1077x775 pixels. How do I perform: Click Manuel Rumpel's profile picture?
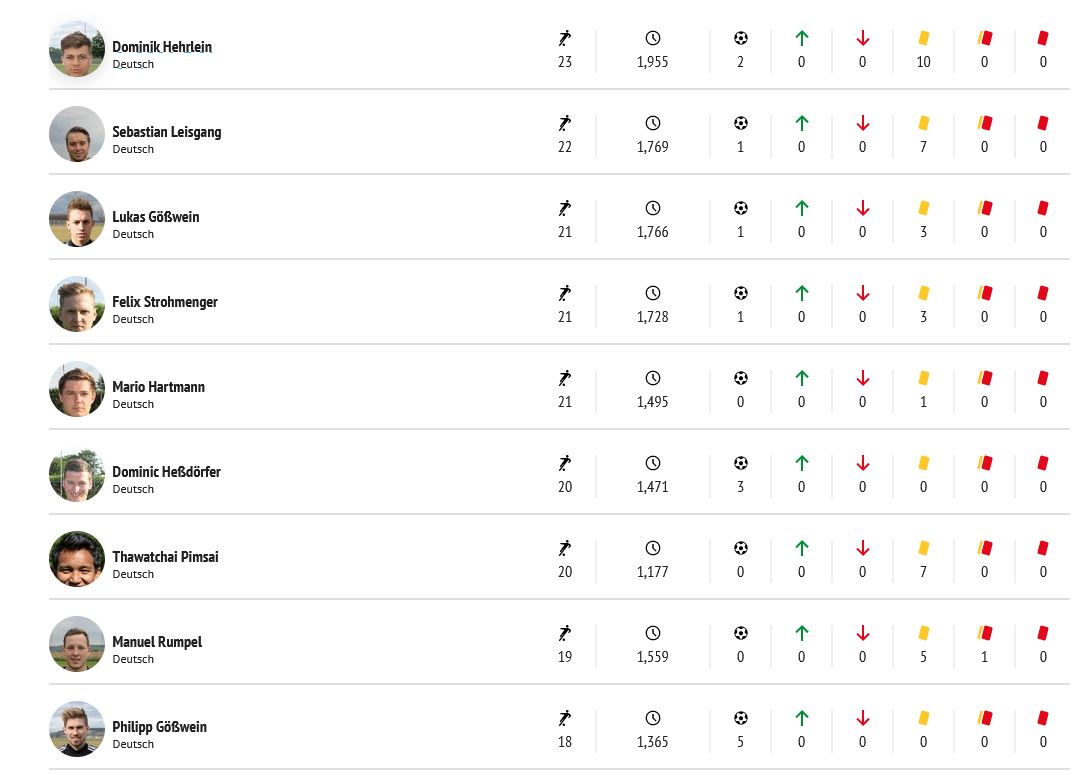[x=77, y=644]
